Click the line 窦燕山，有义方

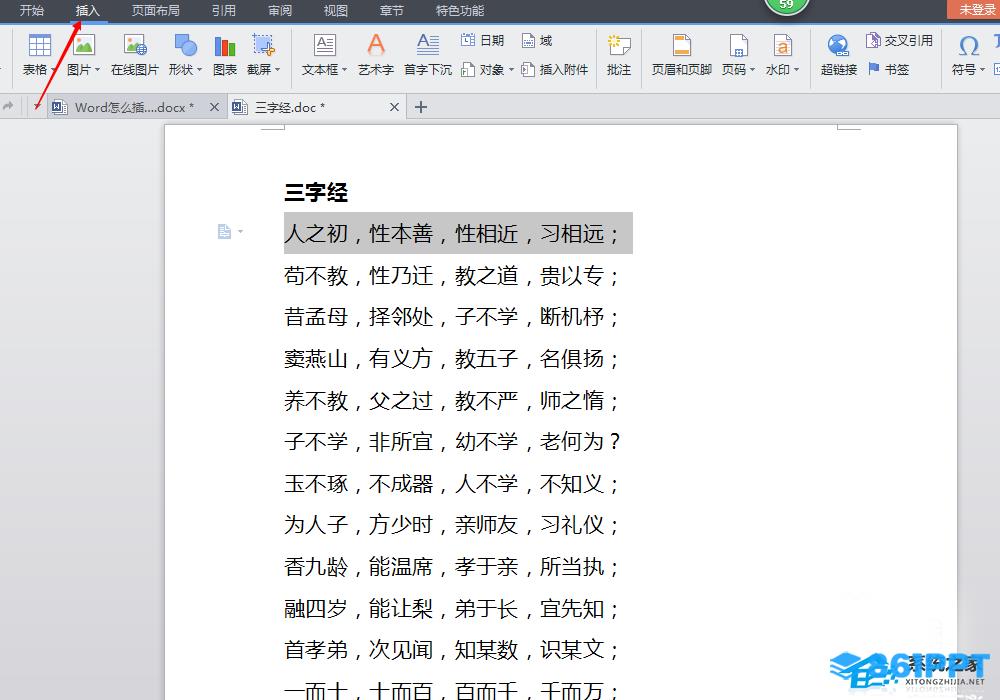(x=452, y=358)
